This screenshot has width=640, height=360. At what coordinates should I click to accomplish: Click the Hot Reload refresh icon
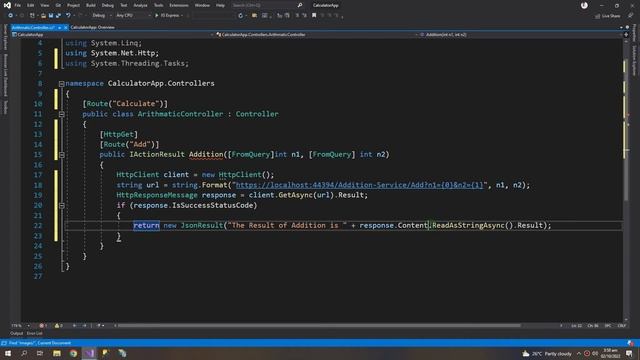click(x=240, y=16)
